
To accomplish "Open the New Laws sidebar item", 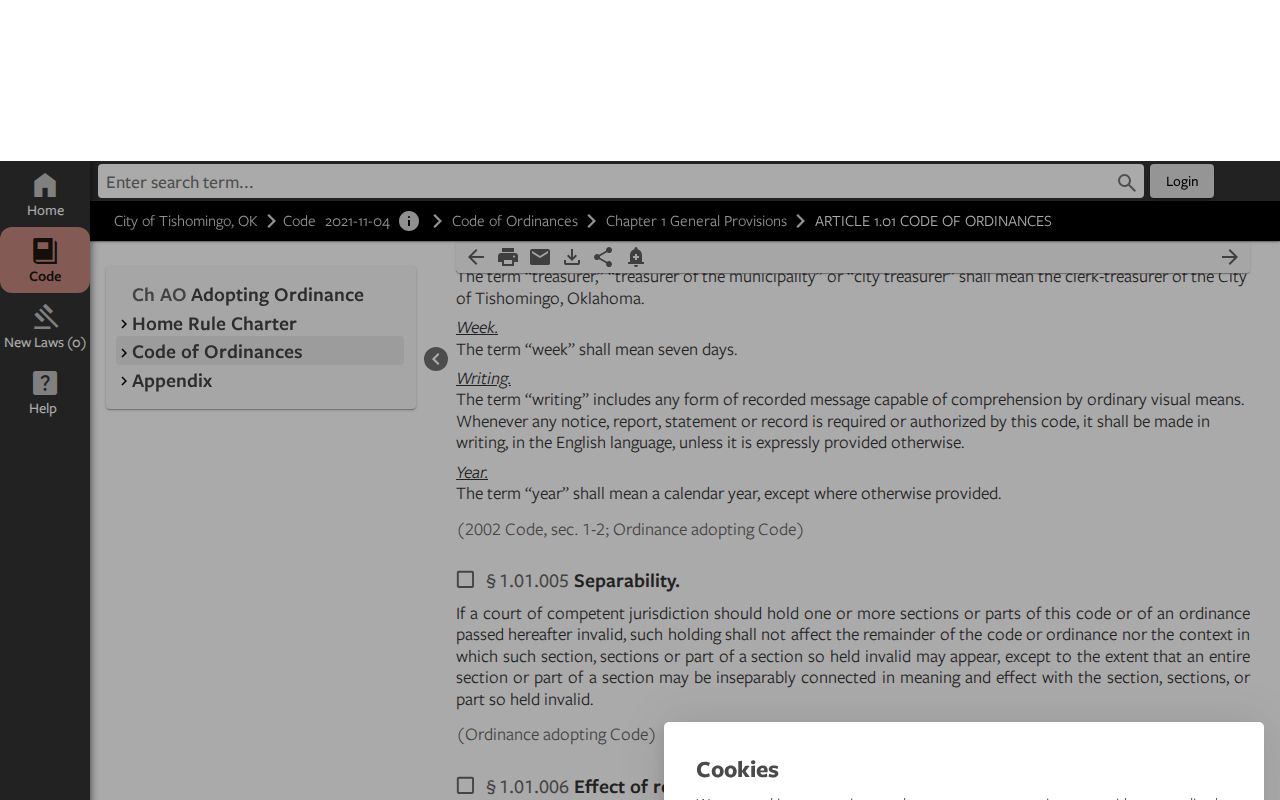I will point(45,327).
